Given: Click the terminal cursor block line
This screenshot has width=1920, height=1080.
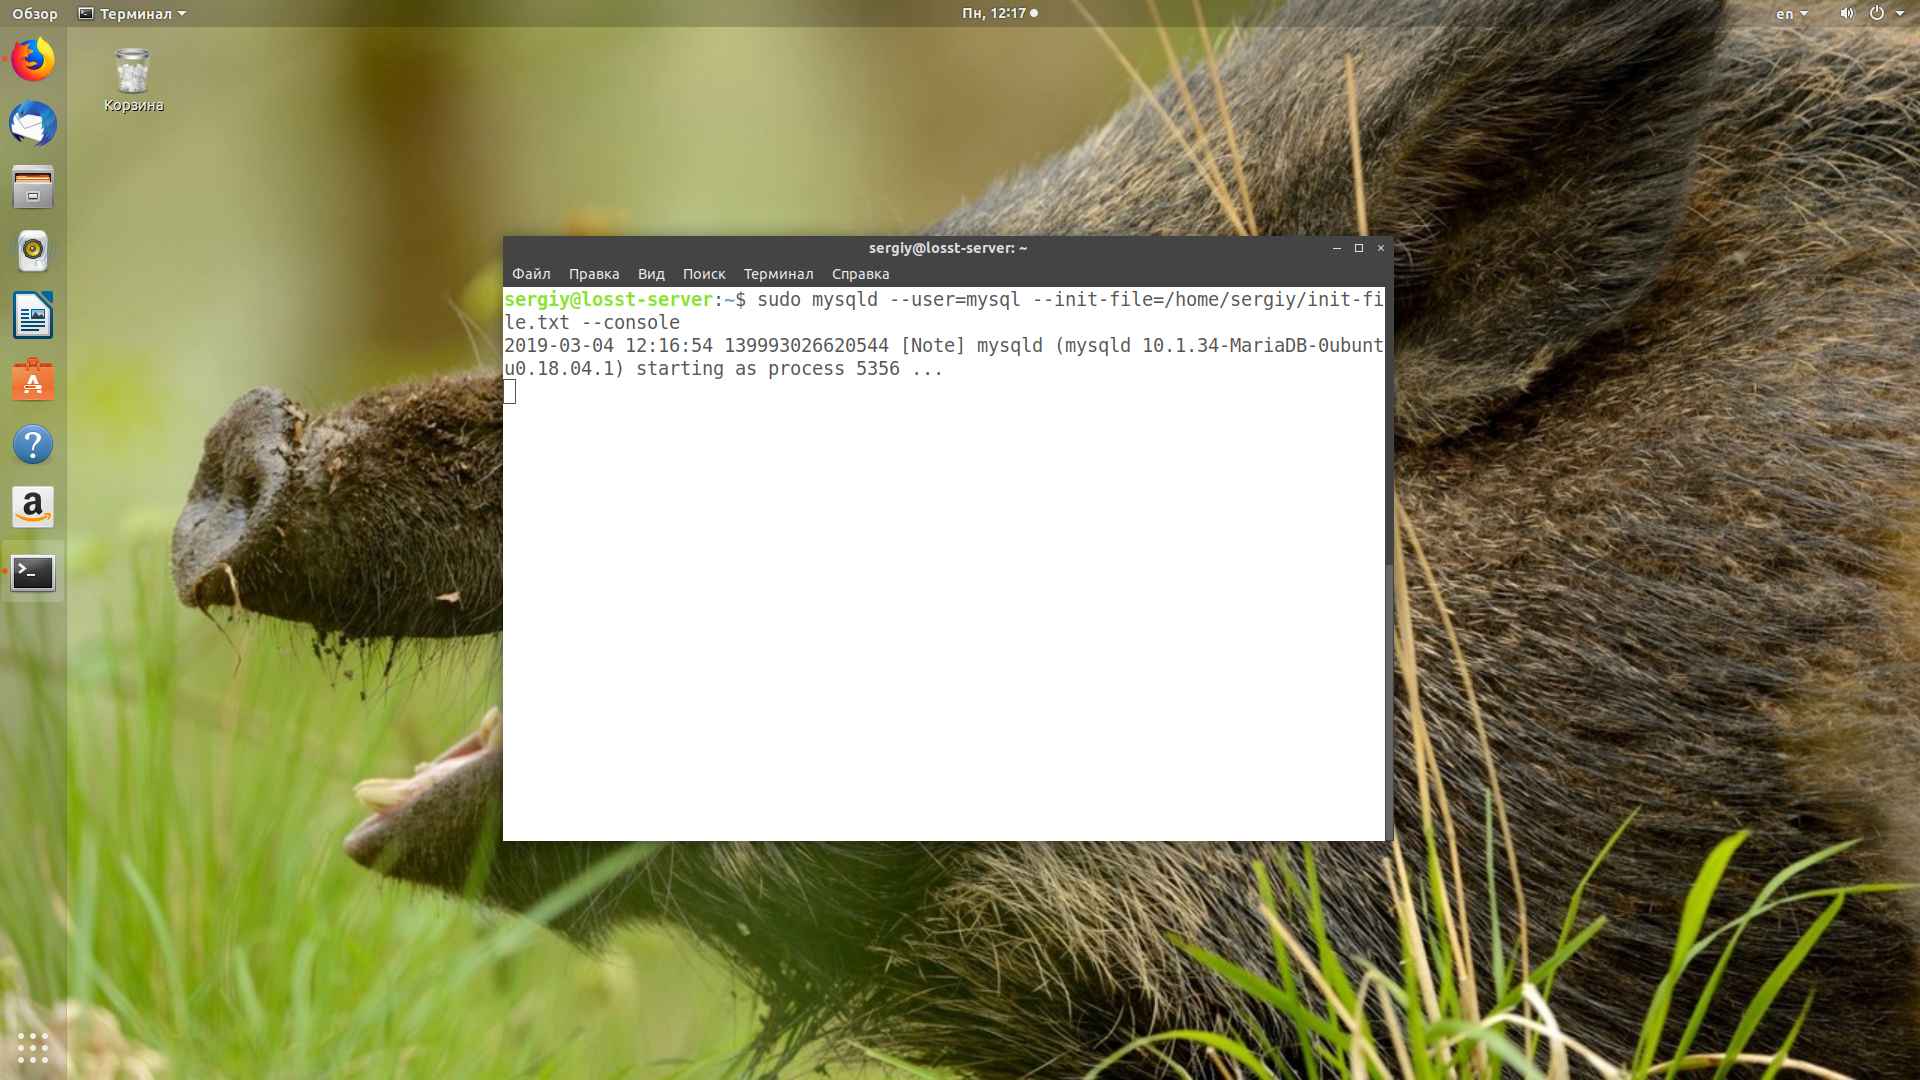Looking at the screenshot, I should [x=510, y=392].
